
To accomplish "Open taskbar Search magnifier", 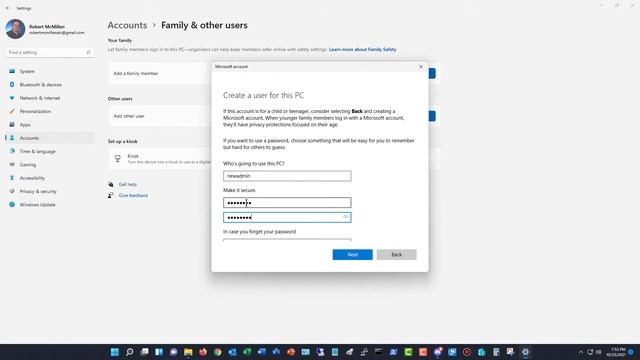I will [129, 352].
